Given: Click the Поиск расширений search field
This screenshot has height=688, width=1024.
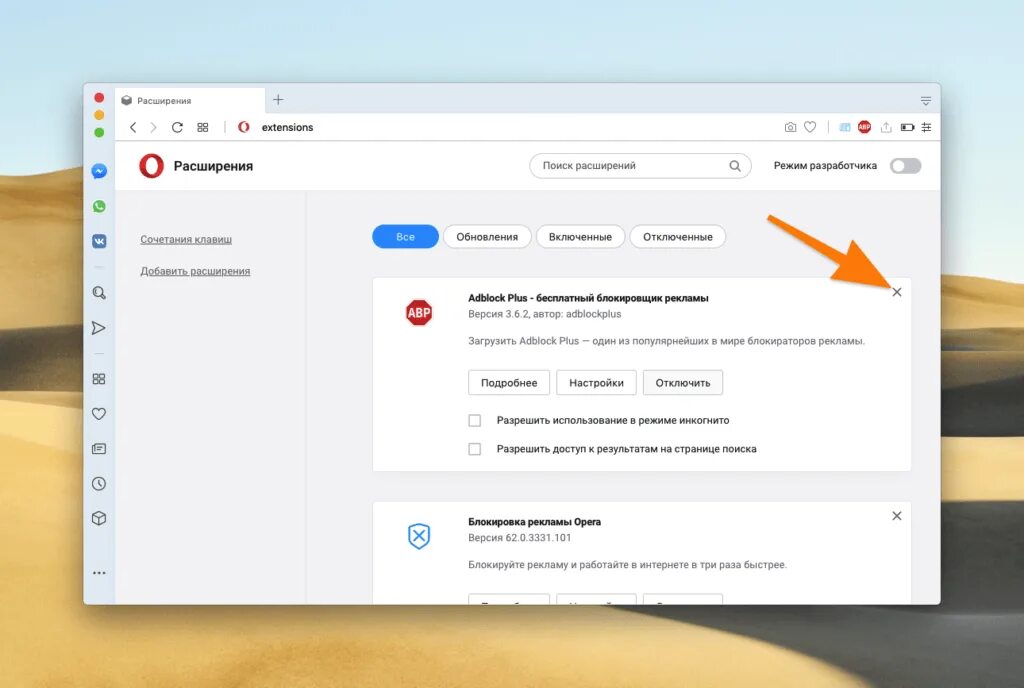Looking at the screenshot, I should pos(640,165).
